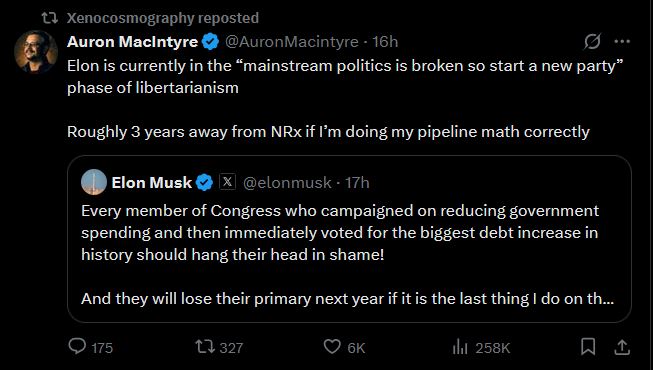Open the share upload icon
The width and height of the screenshot is (653, 370).
(622, 347)
